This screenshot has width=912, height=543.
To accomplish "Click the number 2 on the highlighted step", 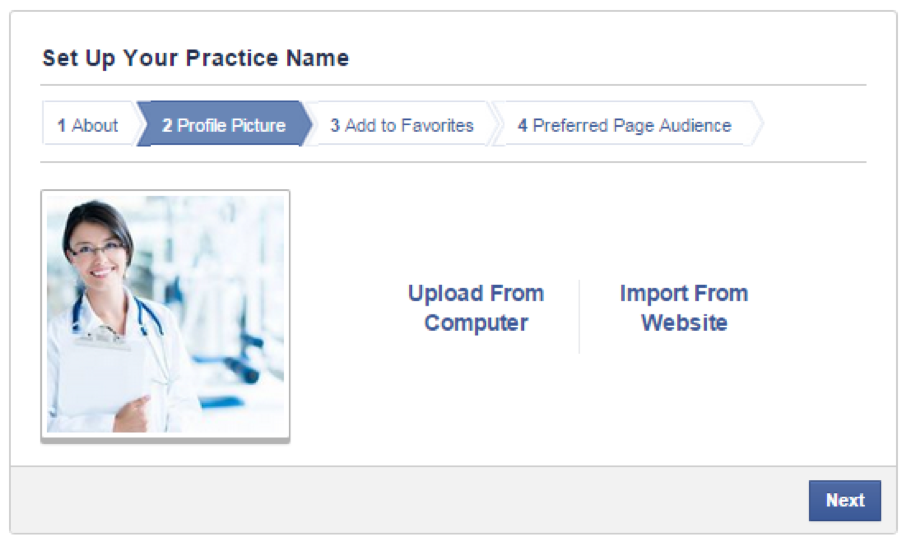I will click(167, 125).
